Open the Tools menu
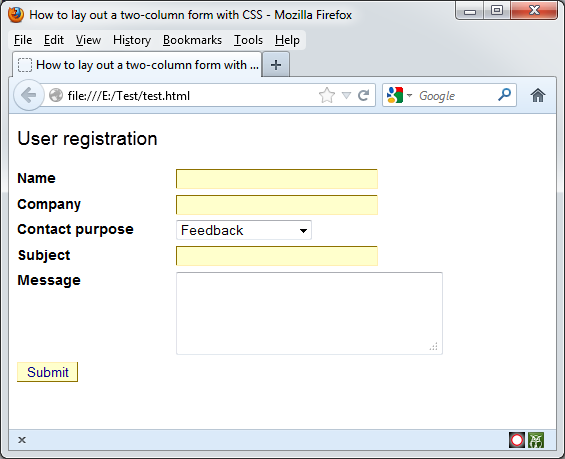The image size is (565, 459). (x=248, y=40)
